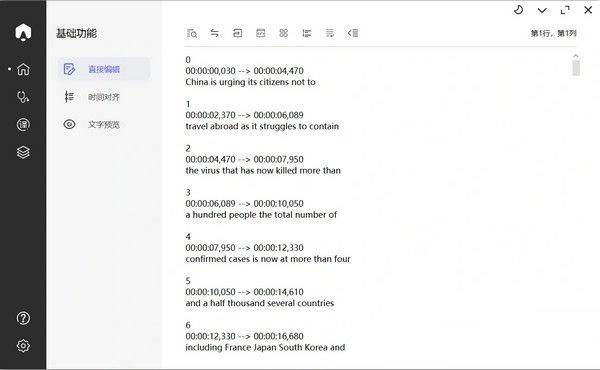Image resolution: width=600 pixels, height=370 pixels.
Task: Click the collapse panel toolbar icon
Action: click(353, 33)
